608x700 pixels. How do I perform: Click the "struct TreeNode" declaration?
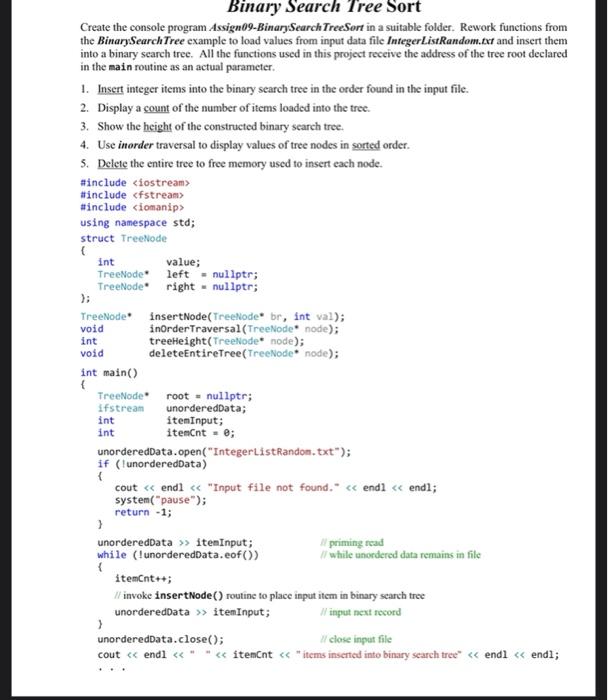(x=123, y=238)
